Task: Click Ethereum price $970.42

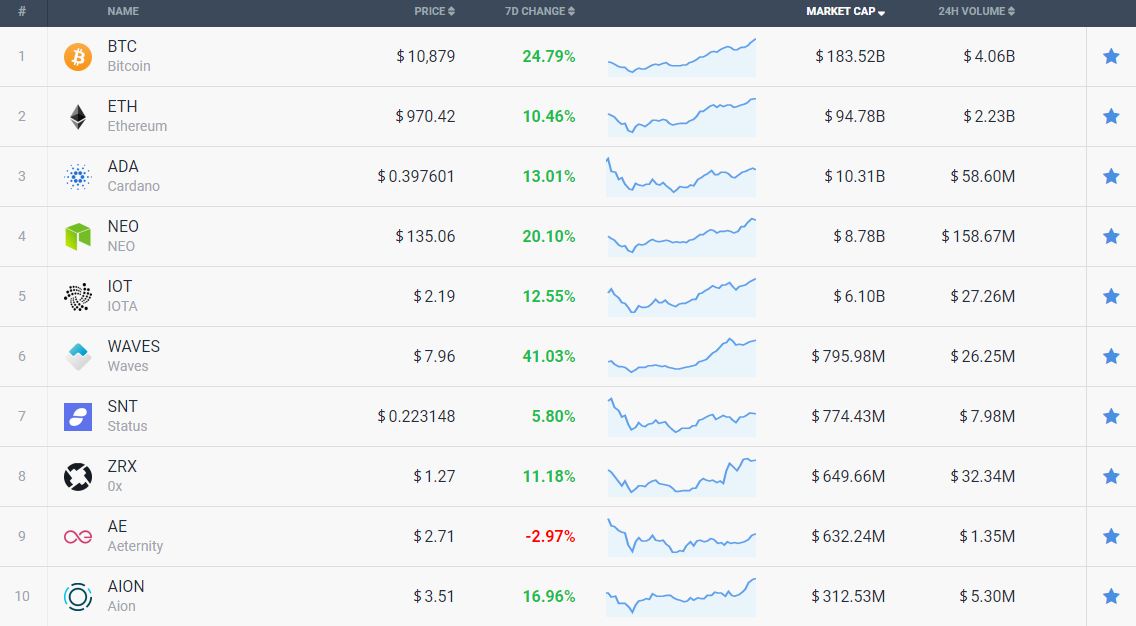Action: (425, 117)
